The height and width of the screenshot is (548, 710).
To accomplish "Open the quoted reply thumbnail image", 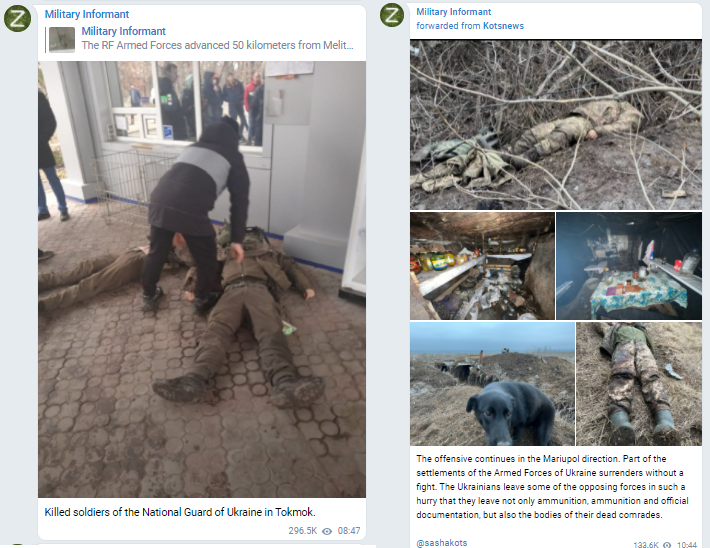I will (62, 39).
